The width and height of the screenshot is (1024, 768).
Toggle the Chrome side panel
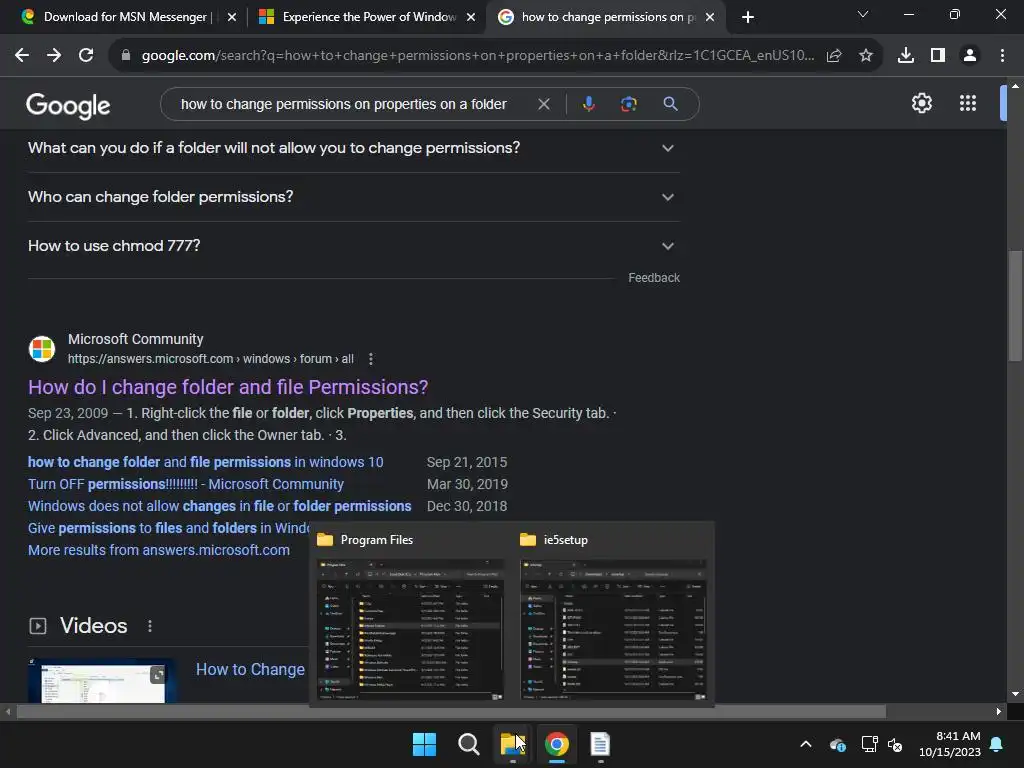(938, 56)
